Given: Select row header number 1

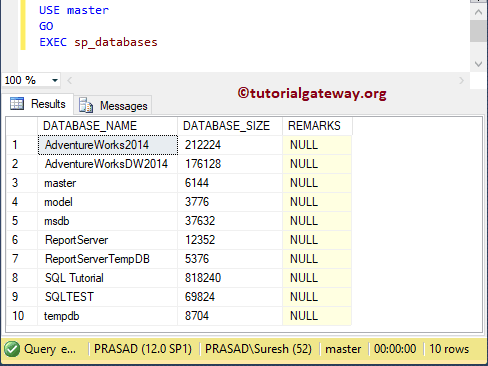Looking at the screenshot, I should tap(22, 145).
